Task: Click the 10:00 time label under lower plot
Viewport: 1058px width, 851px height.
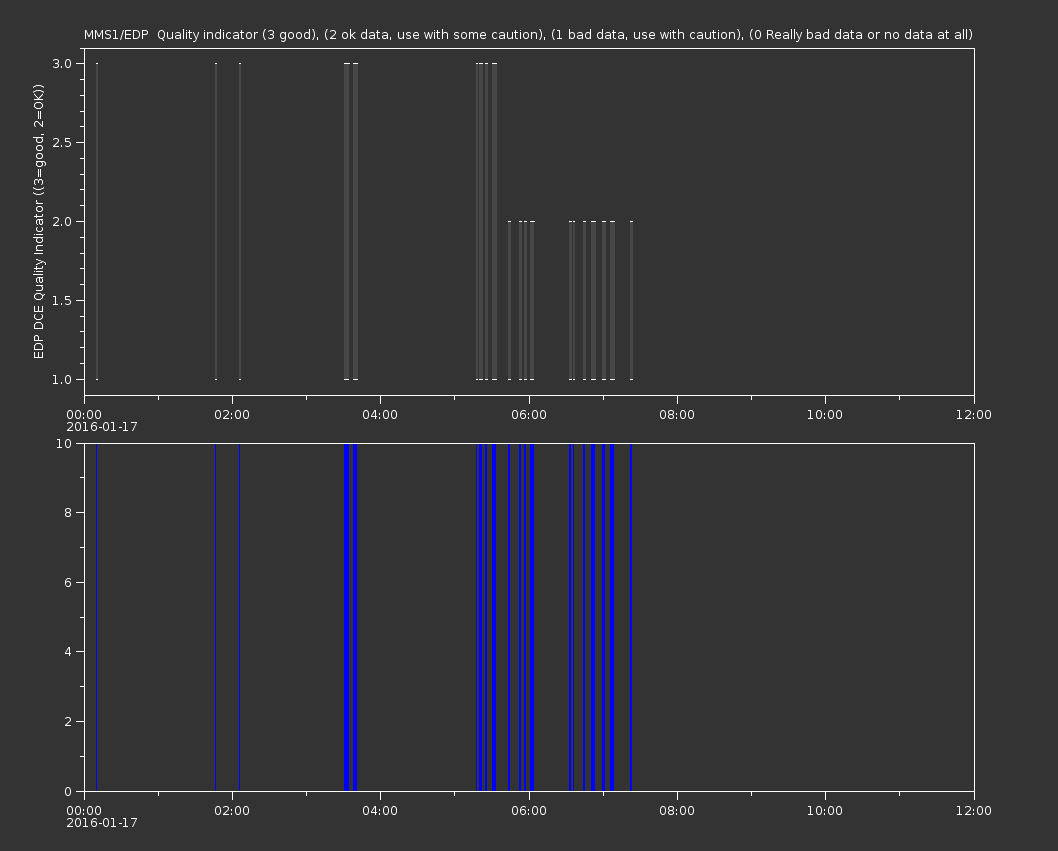Action: click(825, 811)
